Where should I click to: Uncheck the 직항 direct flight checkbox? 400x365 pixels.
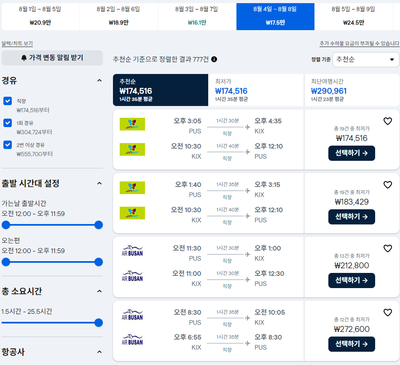point(7,101)
